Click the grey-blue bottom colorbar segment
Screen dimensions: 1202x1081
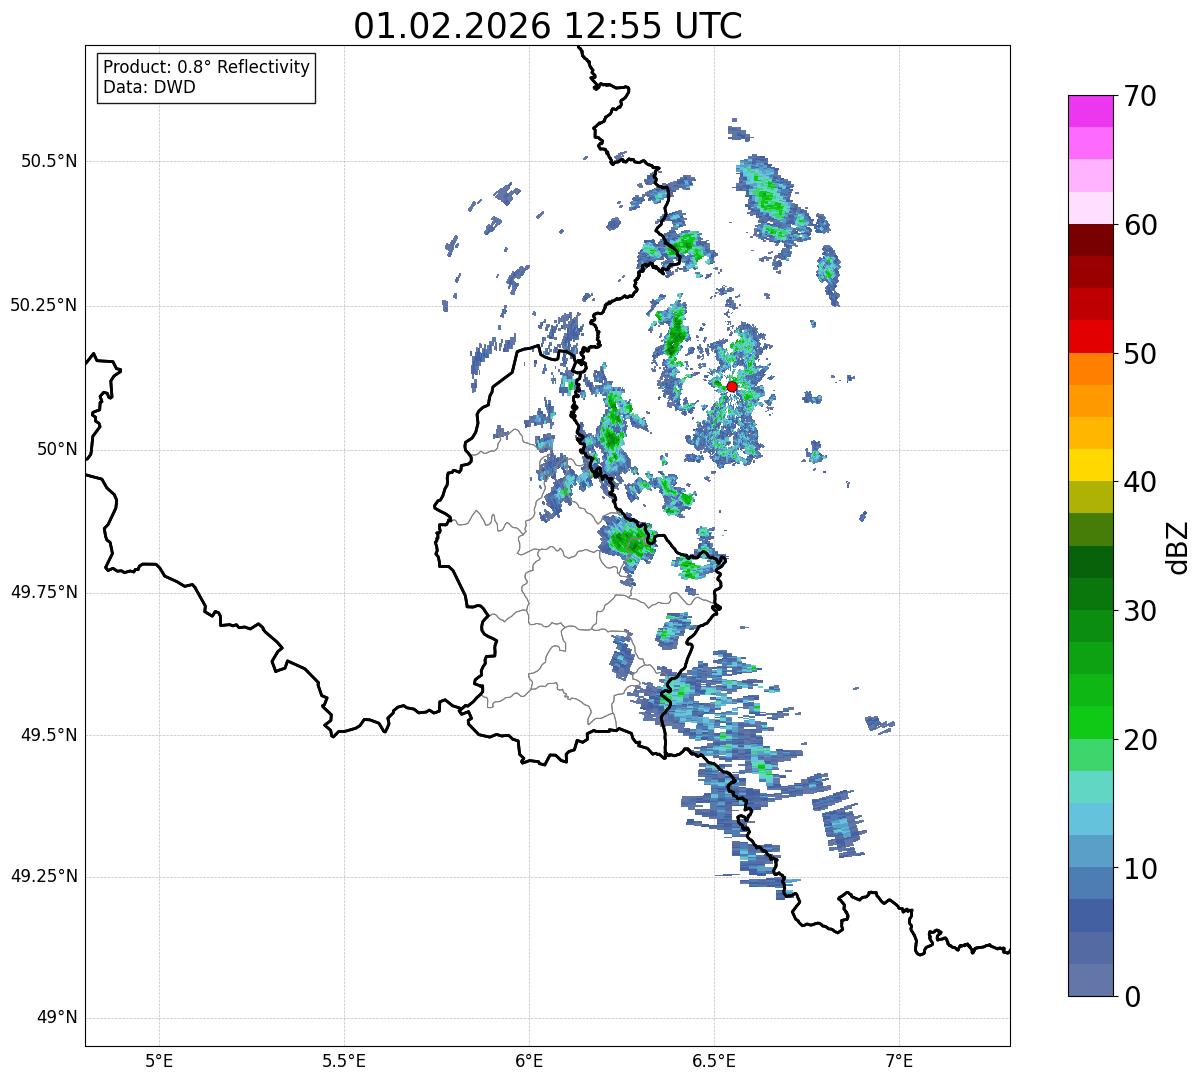click(1091, 980)
